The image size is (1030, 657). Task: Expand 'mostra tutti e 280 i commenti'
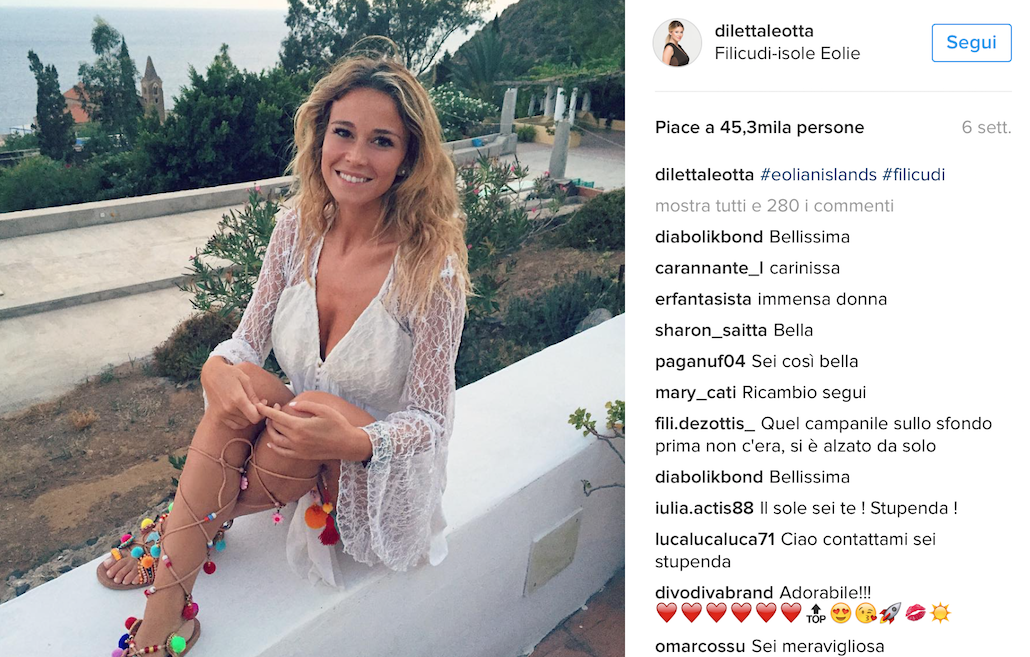774,206
